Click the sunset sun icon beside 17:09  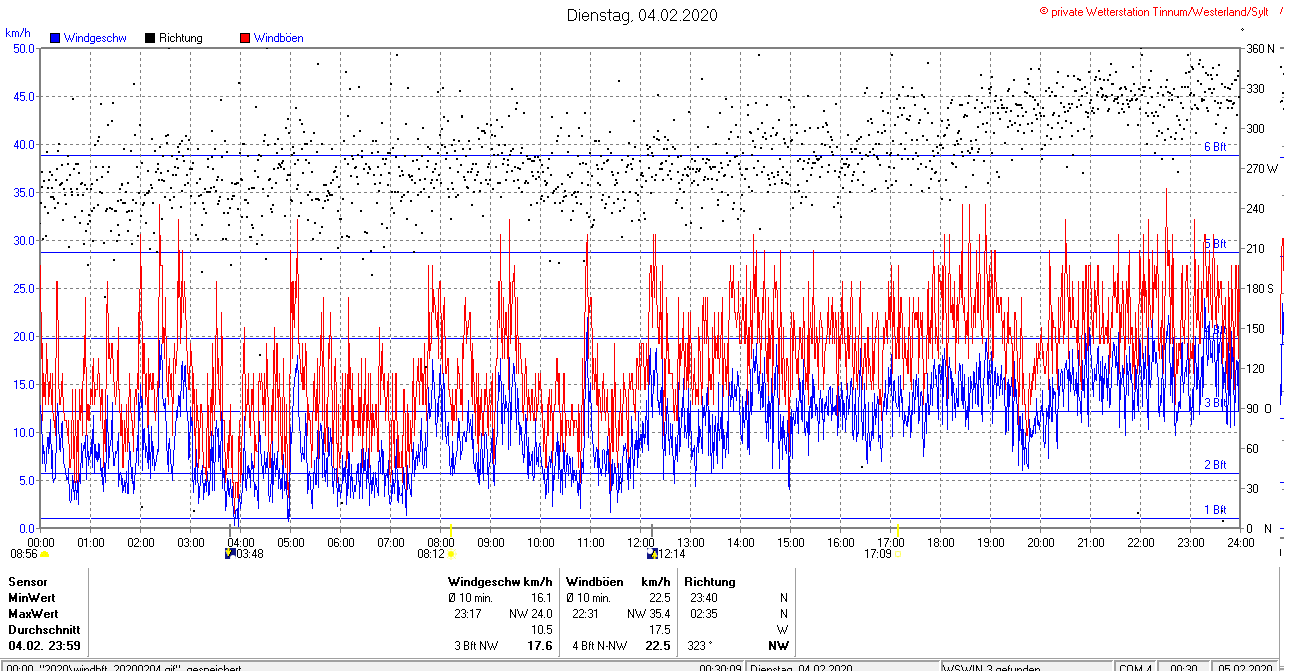tap(898, 553)
